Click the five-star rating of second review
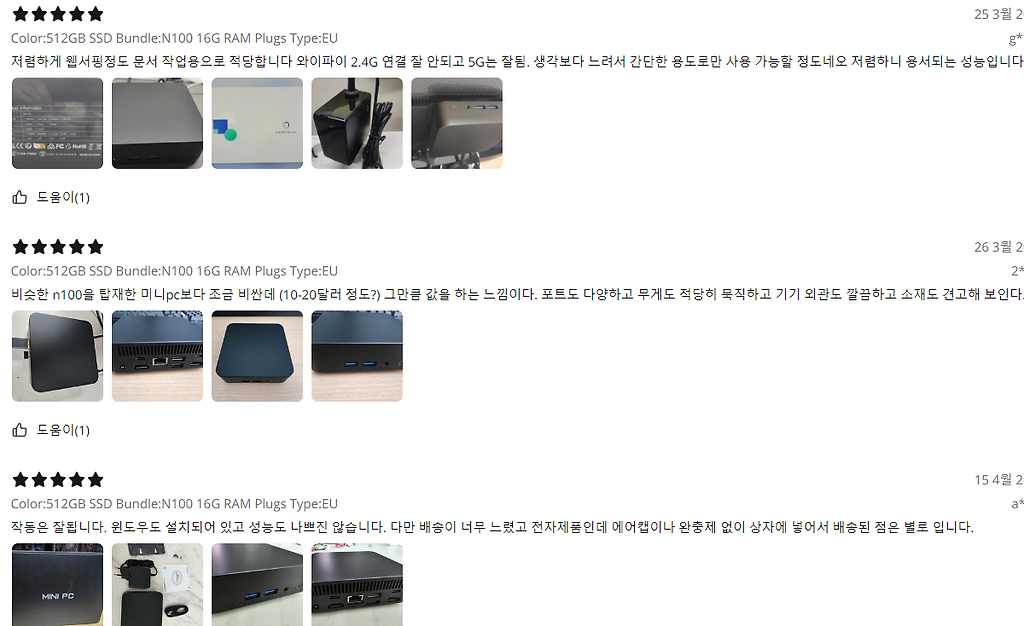Image resolution: width=1024 pixels, height=626 pixels. pos(58,247)
